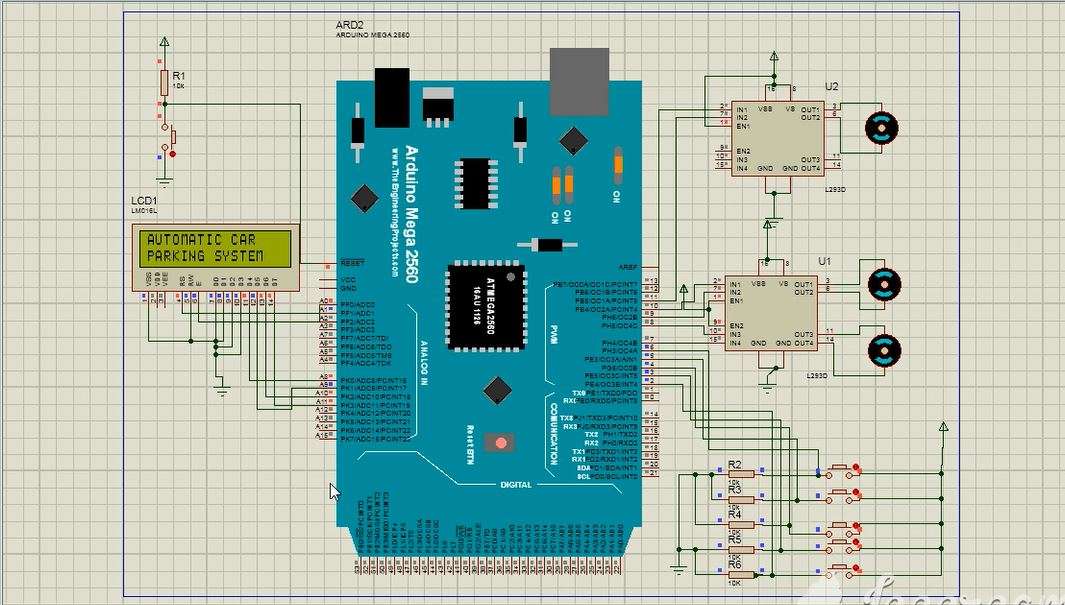Click the 'R1' resistor label
The image size is (1065, 605).
179,75
